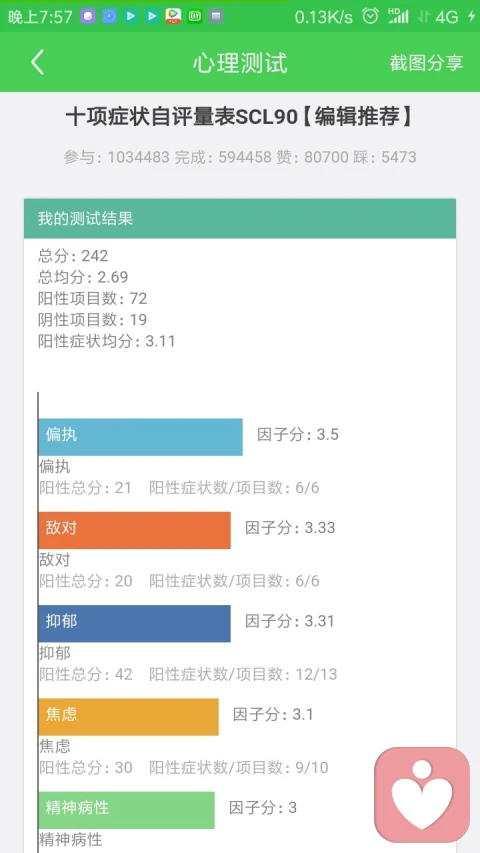The width and height of the screenshot is (480, 853).
Task: Tap the alarm clock status icon
Action: pos(370,16)
